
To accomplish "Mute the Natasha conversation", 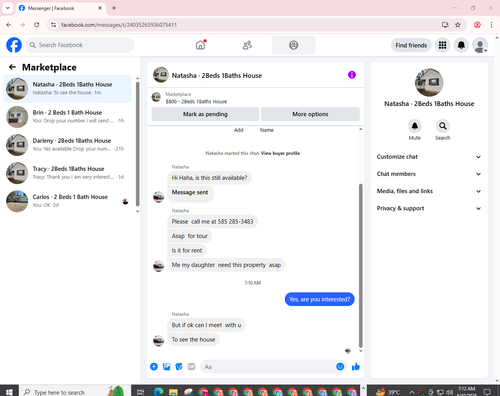I will (x=415, y=126).
